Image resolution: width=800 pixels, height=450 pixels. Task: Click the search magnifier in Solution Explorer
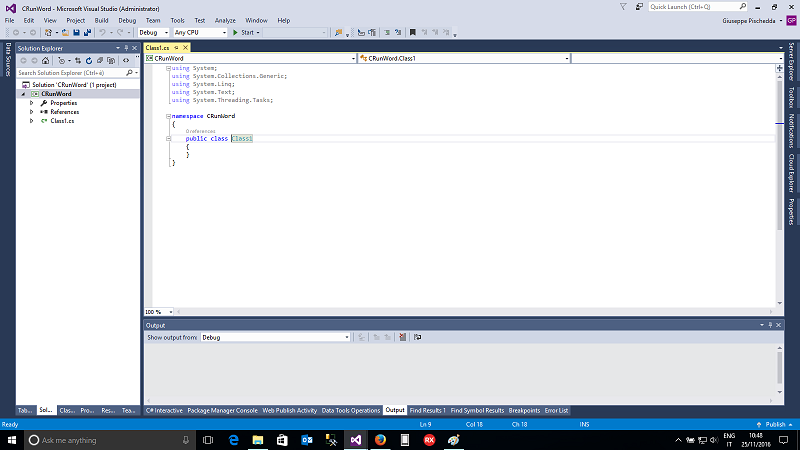coord(130,73)
